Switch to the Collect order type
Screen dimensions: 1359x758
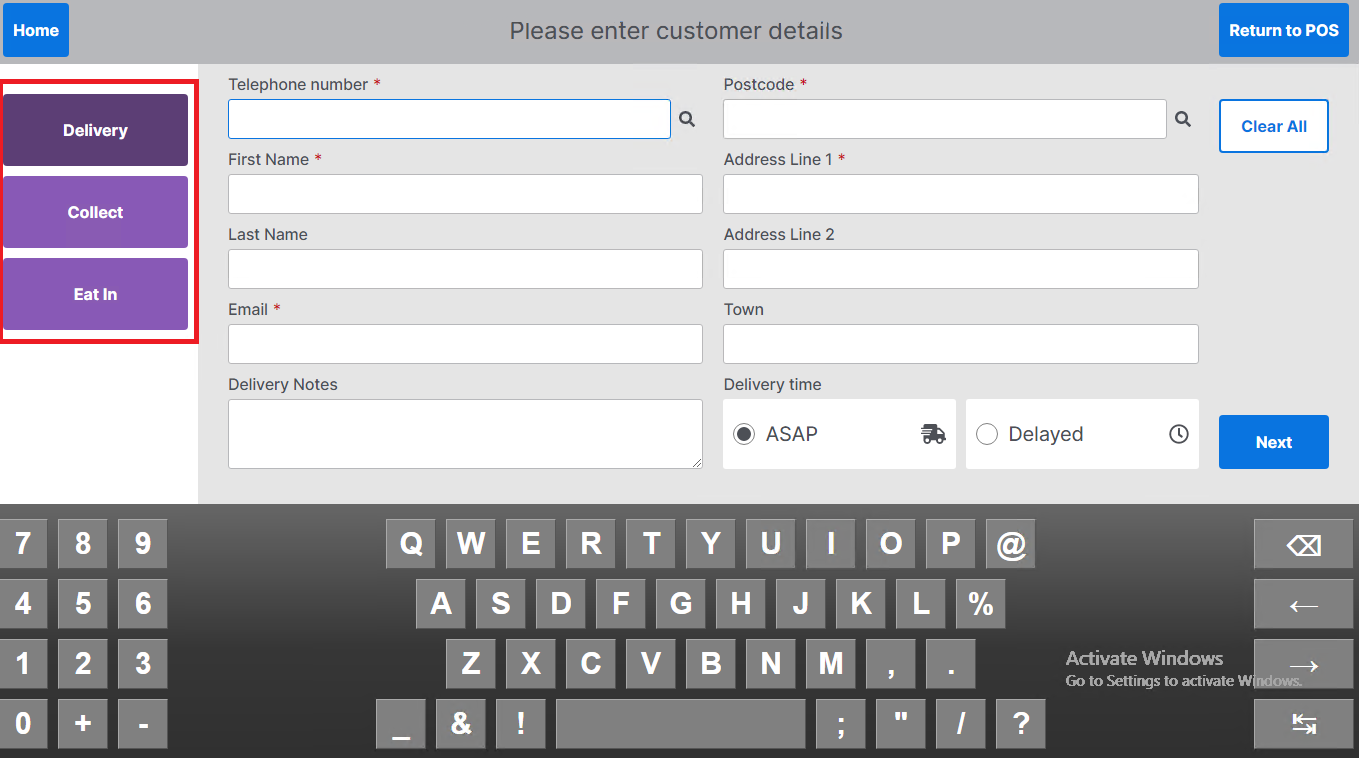click(x=95, y=212)
